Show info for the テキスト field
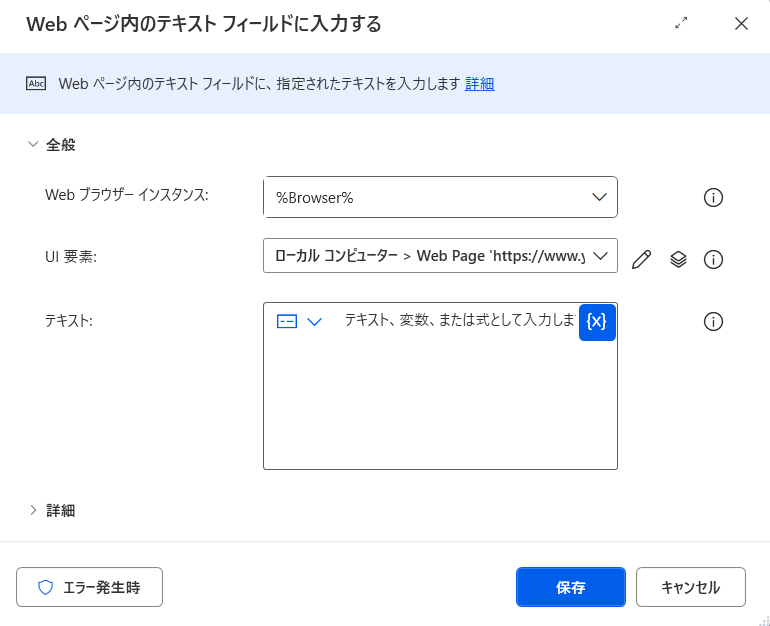The image size is (770, 626). coord(713,322)
